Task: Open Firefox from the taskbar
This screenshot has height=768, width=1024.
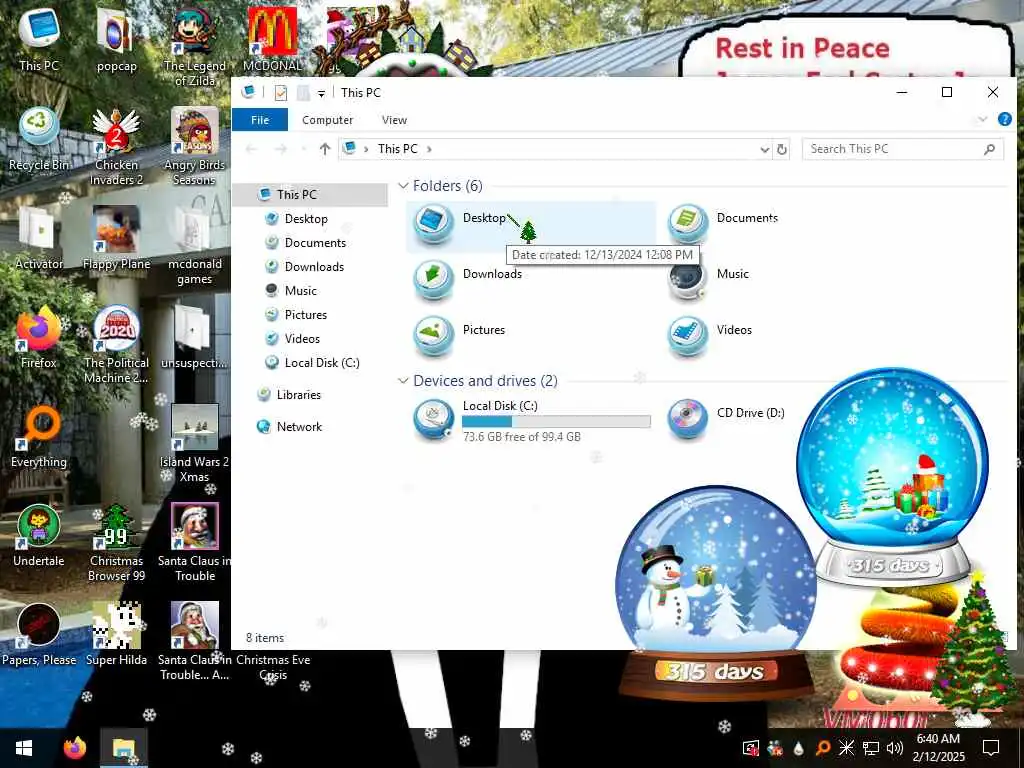Action: click(75, 748)
